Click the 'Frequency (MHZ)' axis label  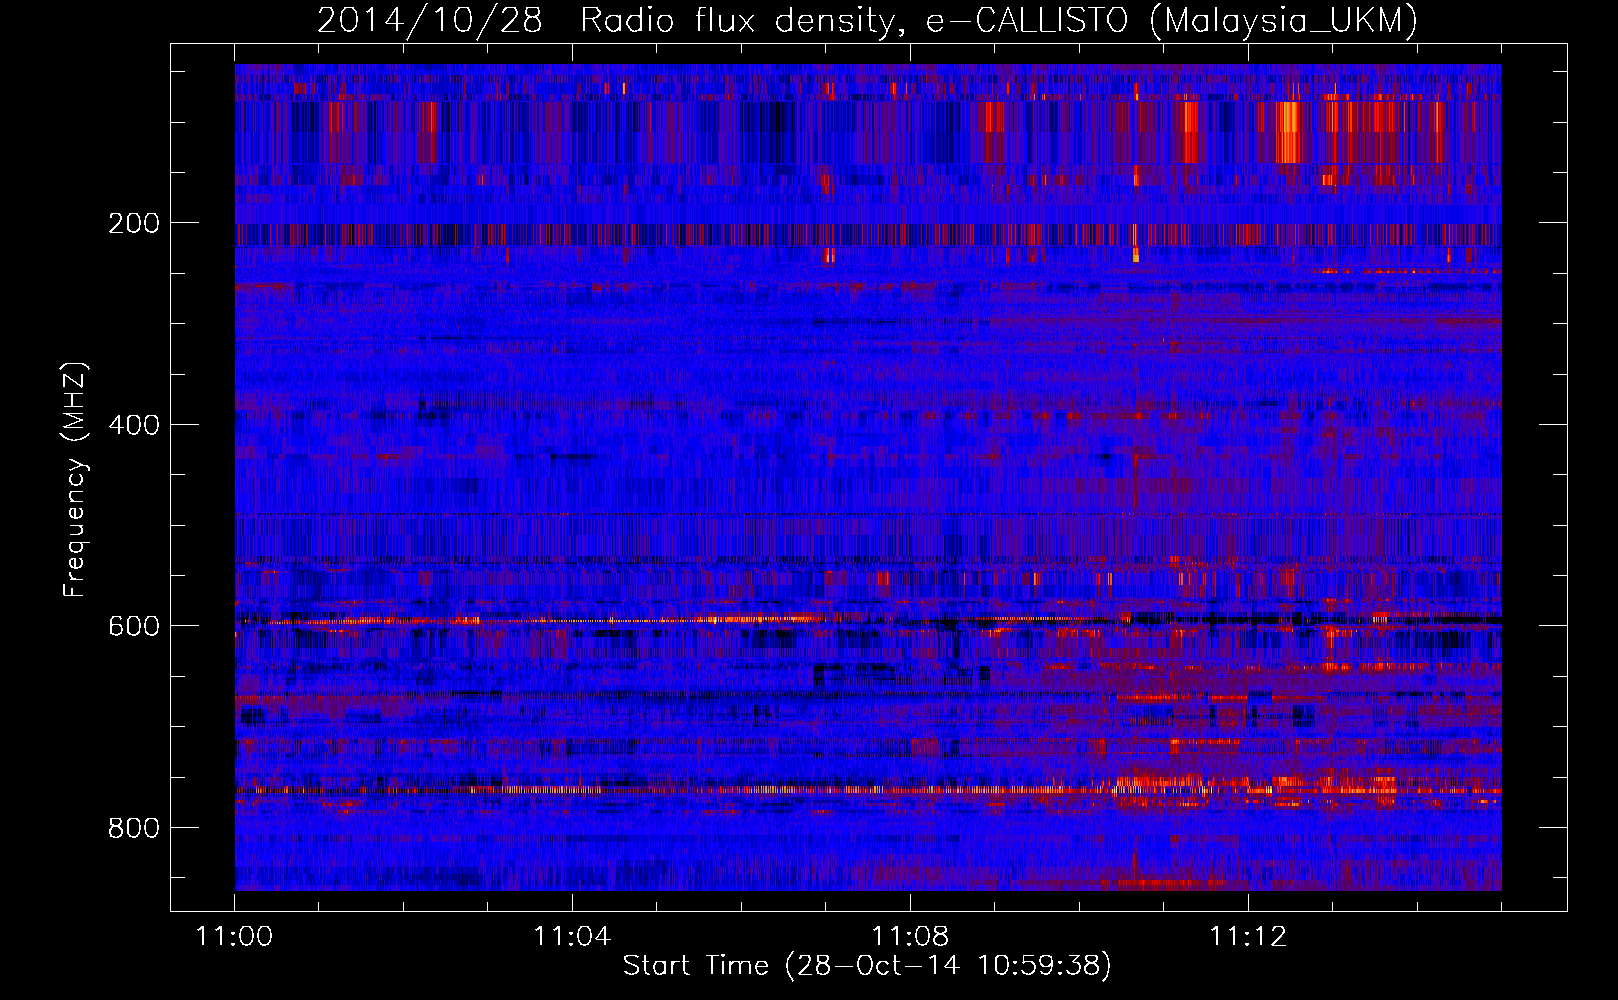75,479
